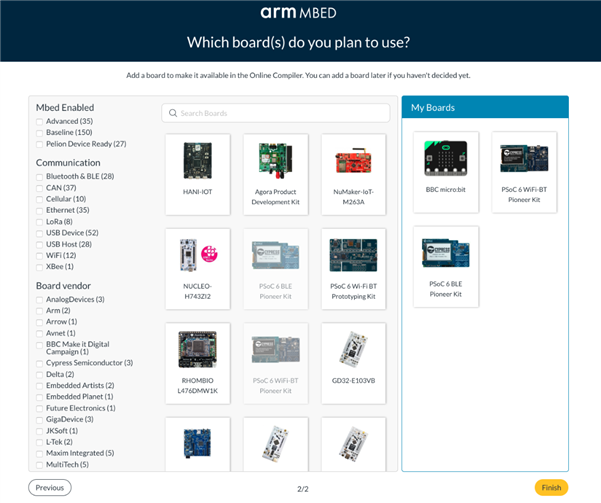The height and width of the screenshot is (503, 601).
Task: Filter by LoRa (8)
Action: (x=39, y=222)
